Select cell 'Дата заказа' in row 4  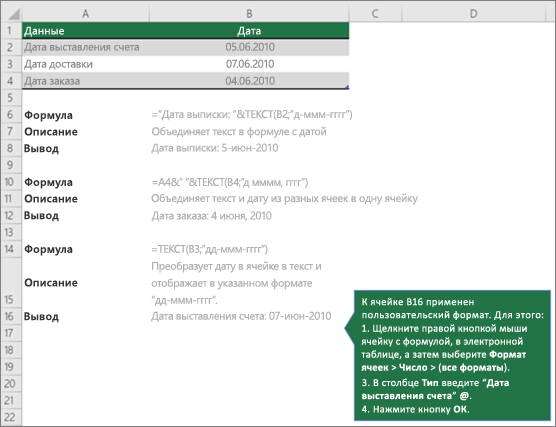(x=85, y=81)
